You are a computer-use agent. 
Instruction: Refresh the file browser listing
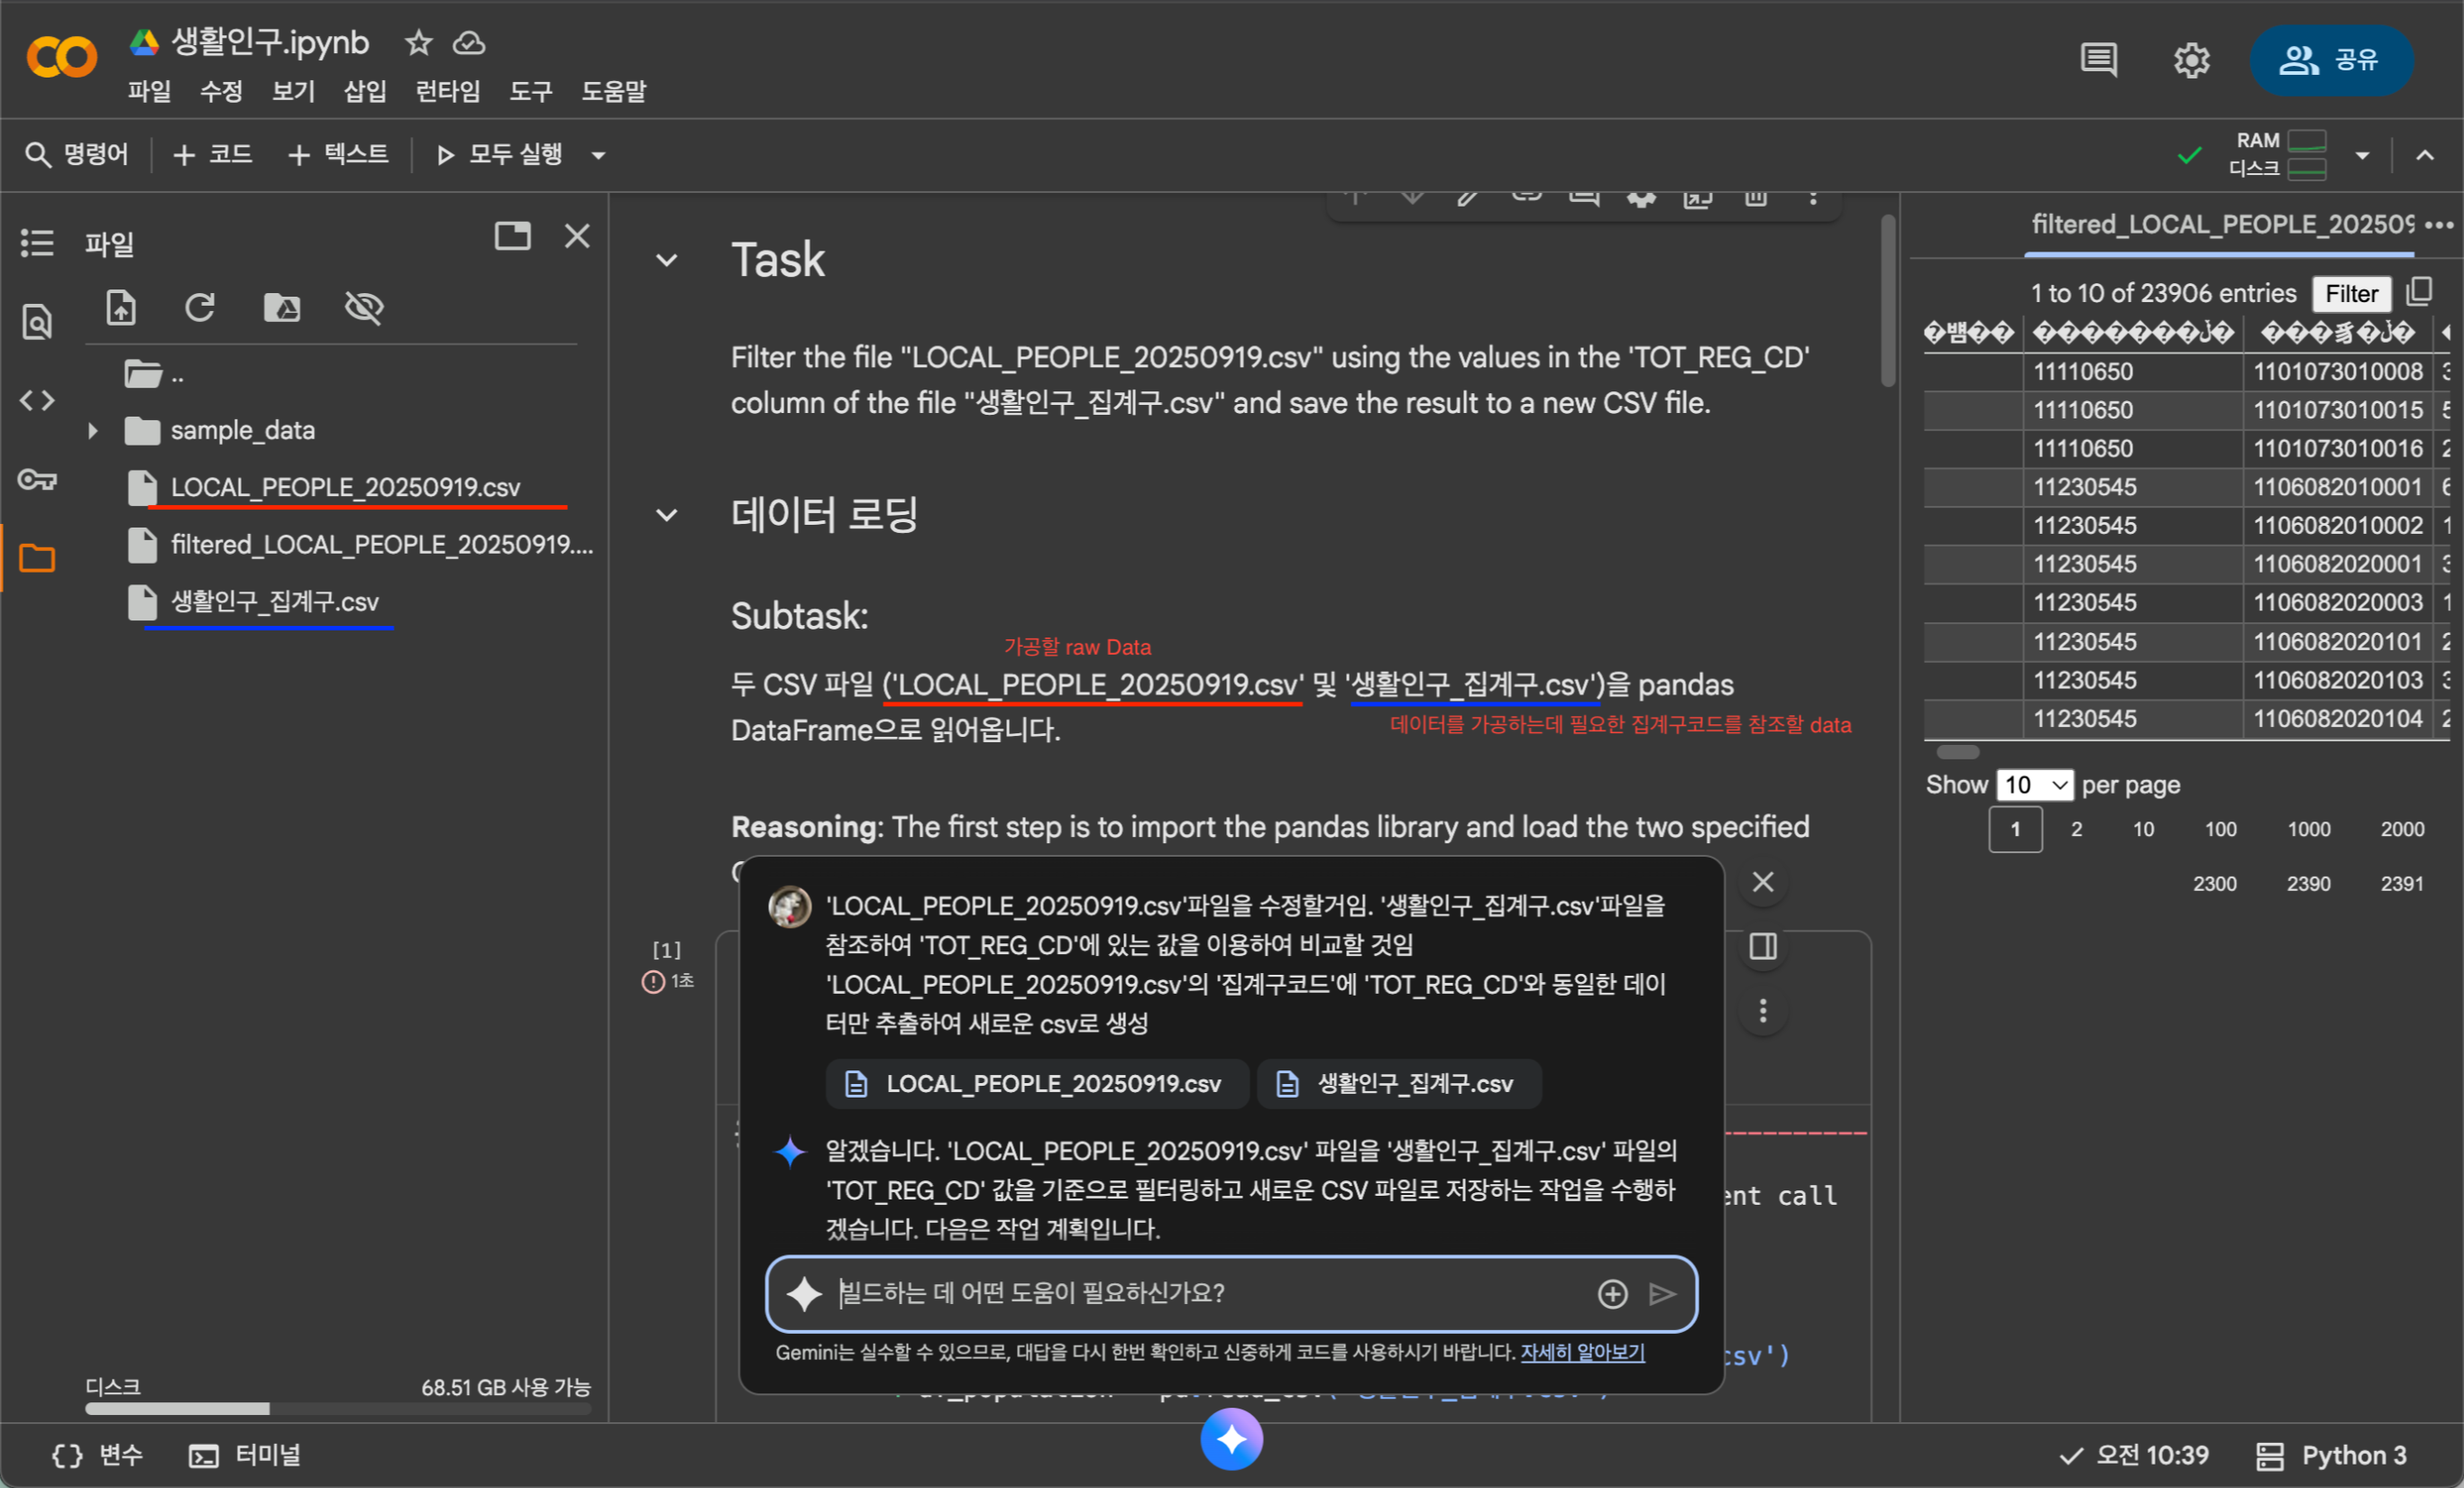(200, 308)
